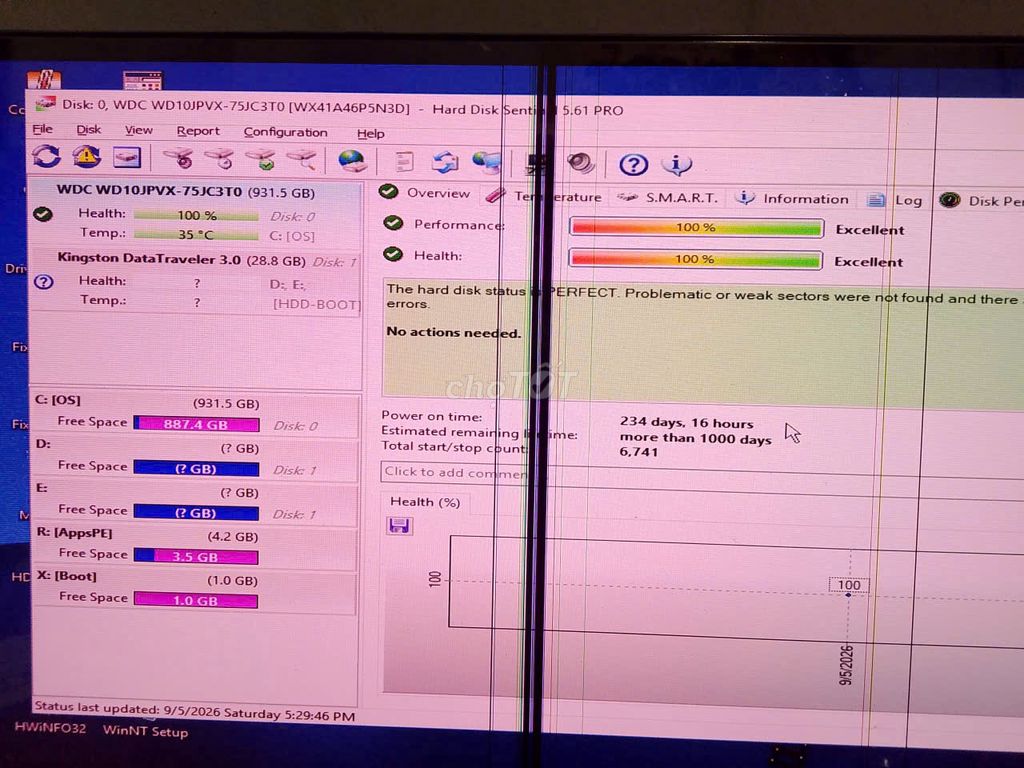
Task: Click the E: free space (? GB) bar
Action: (196, 513)
